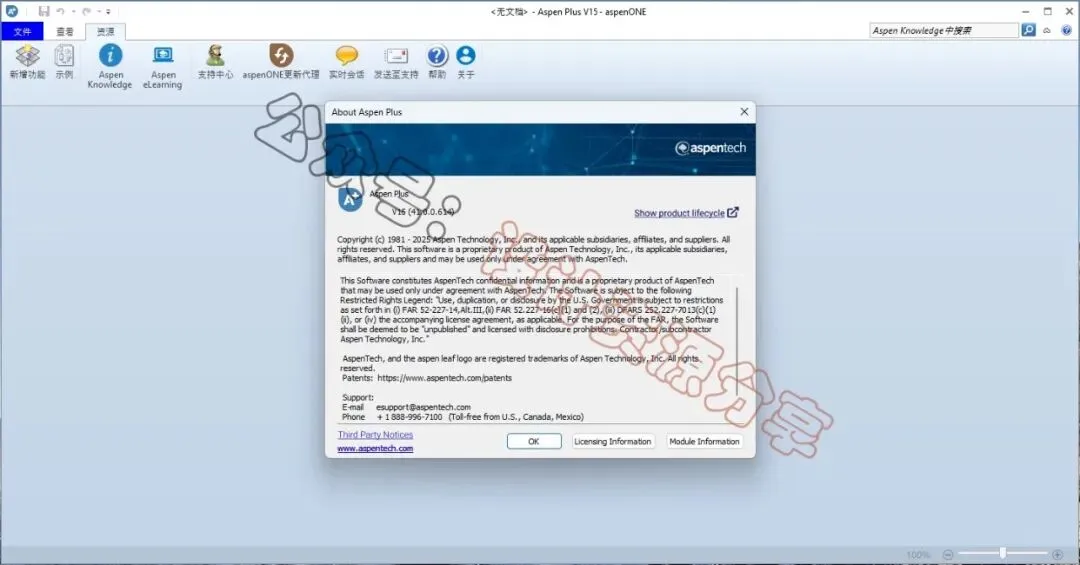Image resolution: width=1080 pixels, height=565 pixels.
Task: Open the redo history dropdown arrow
Action: tap(98, 11)
